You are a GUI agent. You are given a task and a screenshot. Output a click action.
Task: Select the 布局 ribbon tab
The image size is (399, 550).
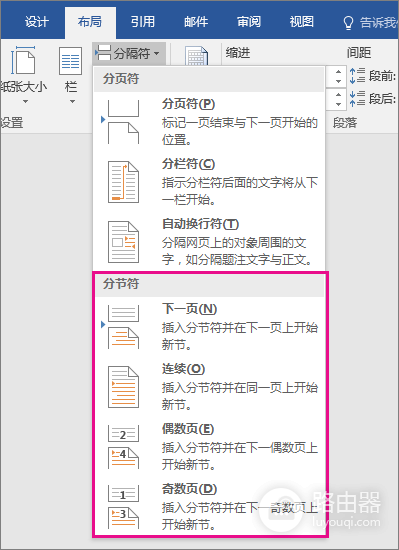(90, 22)
